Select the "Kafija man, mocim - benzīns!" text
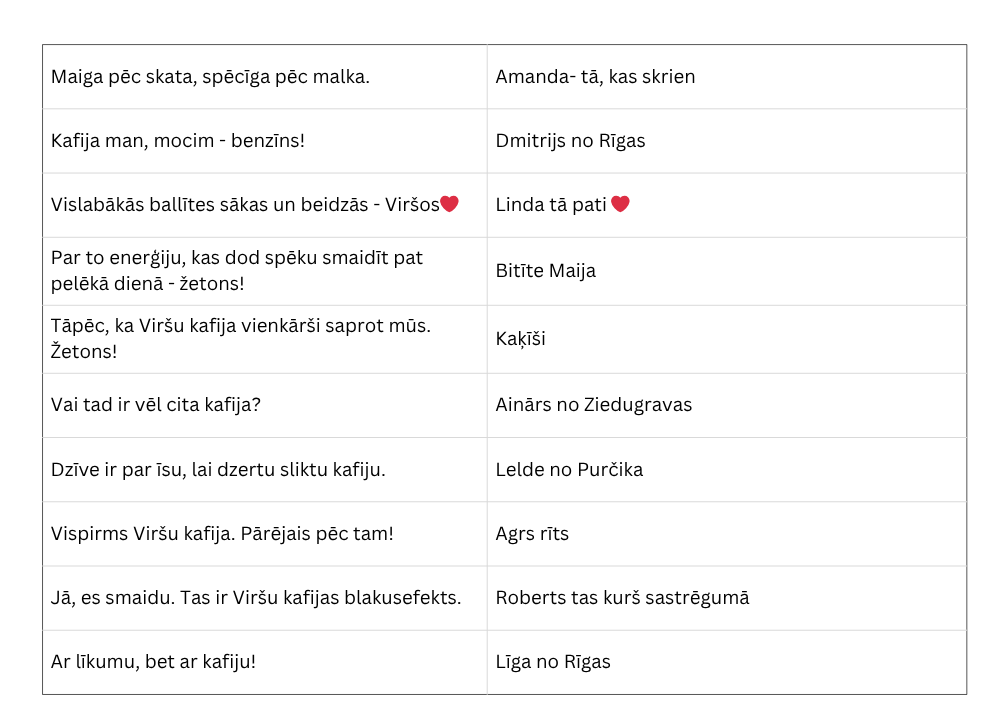Image resolution: width=1000 pixels, height=720 pixels. (x=178, y=141)
